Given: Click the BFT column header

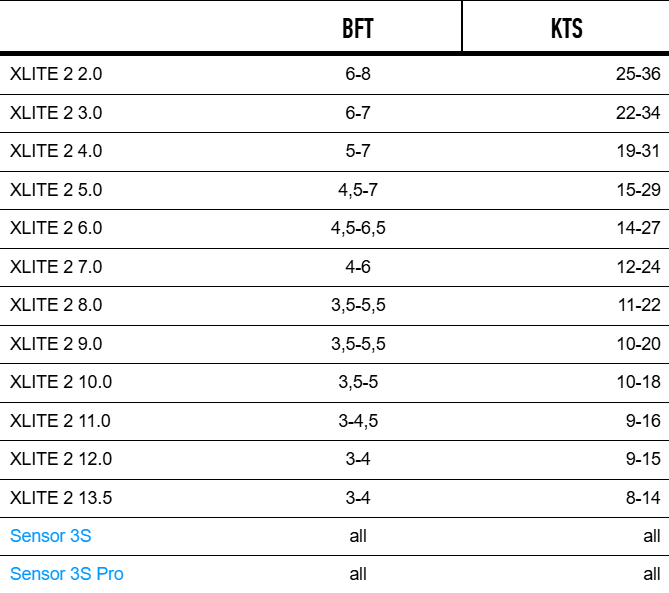Looking at the screenshot, I should point(357,28).
